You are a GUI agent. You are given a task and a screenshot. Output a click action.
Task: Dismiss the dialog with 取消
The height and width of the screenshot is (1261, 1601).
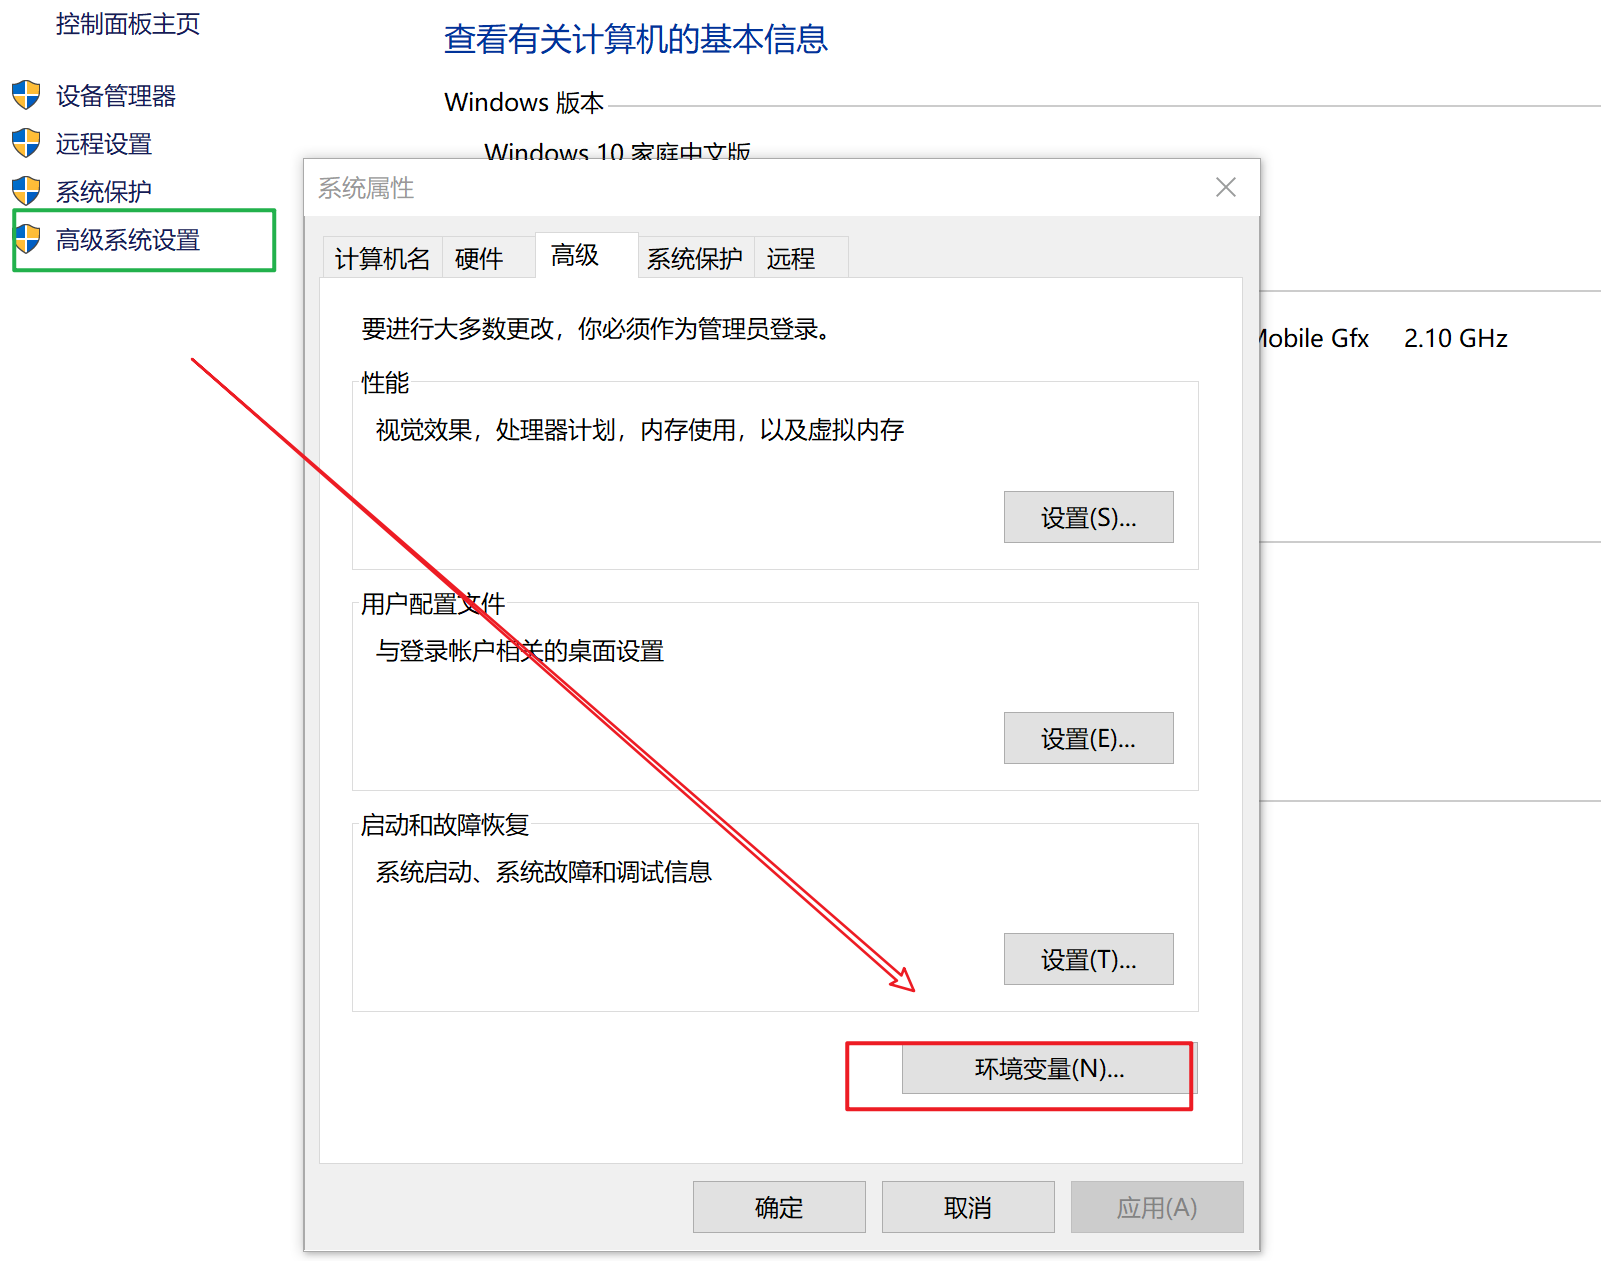(967, 1207)
